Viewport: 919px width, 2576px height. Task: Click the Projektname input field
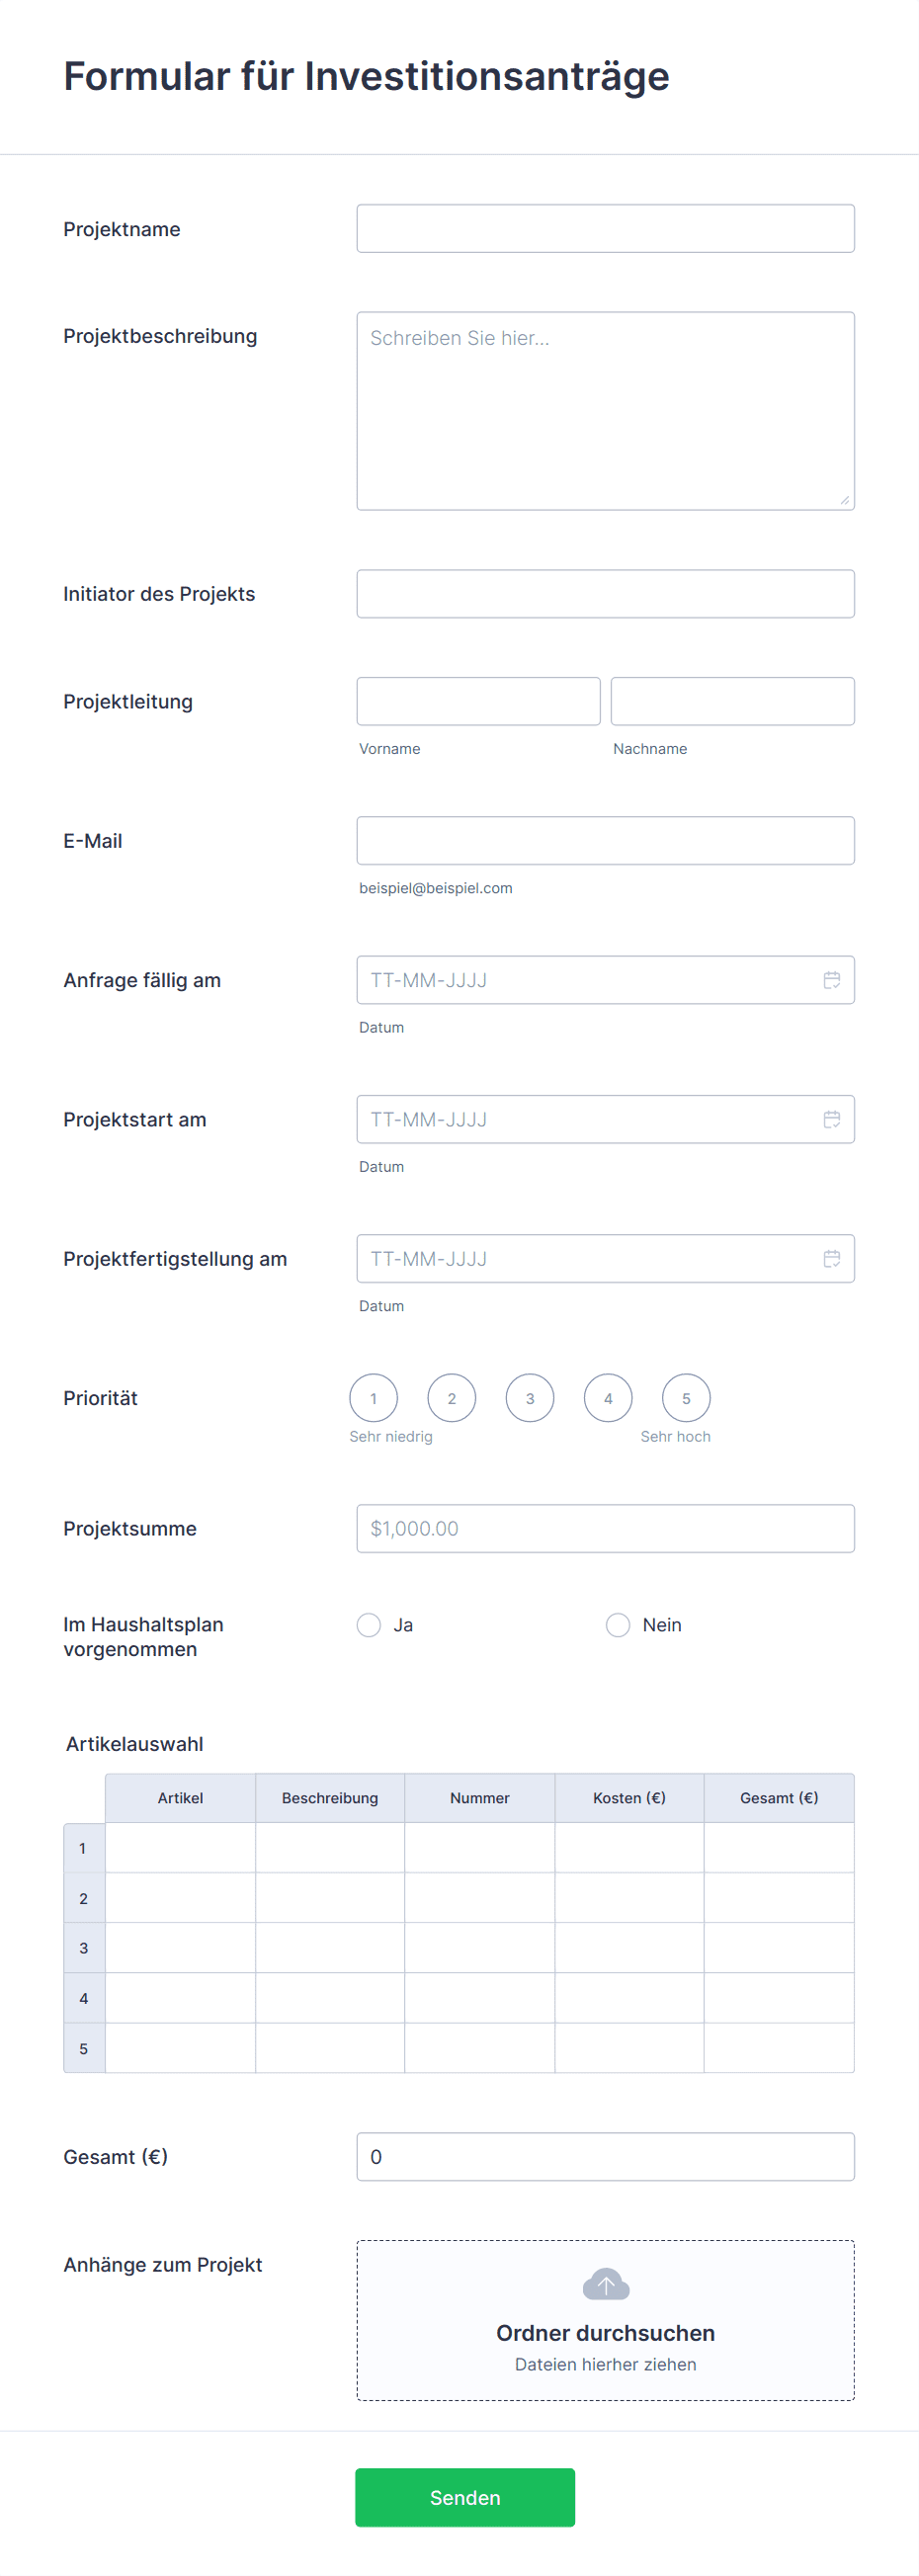605,228
